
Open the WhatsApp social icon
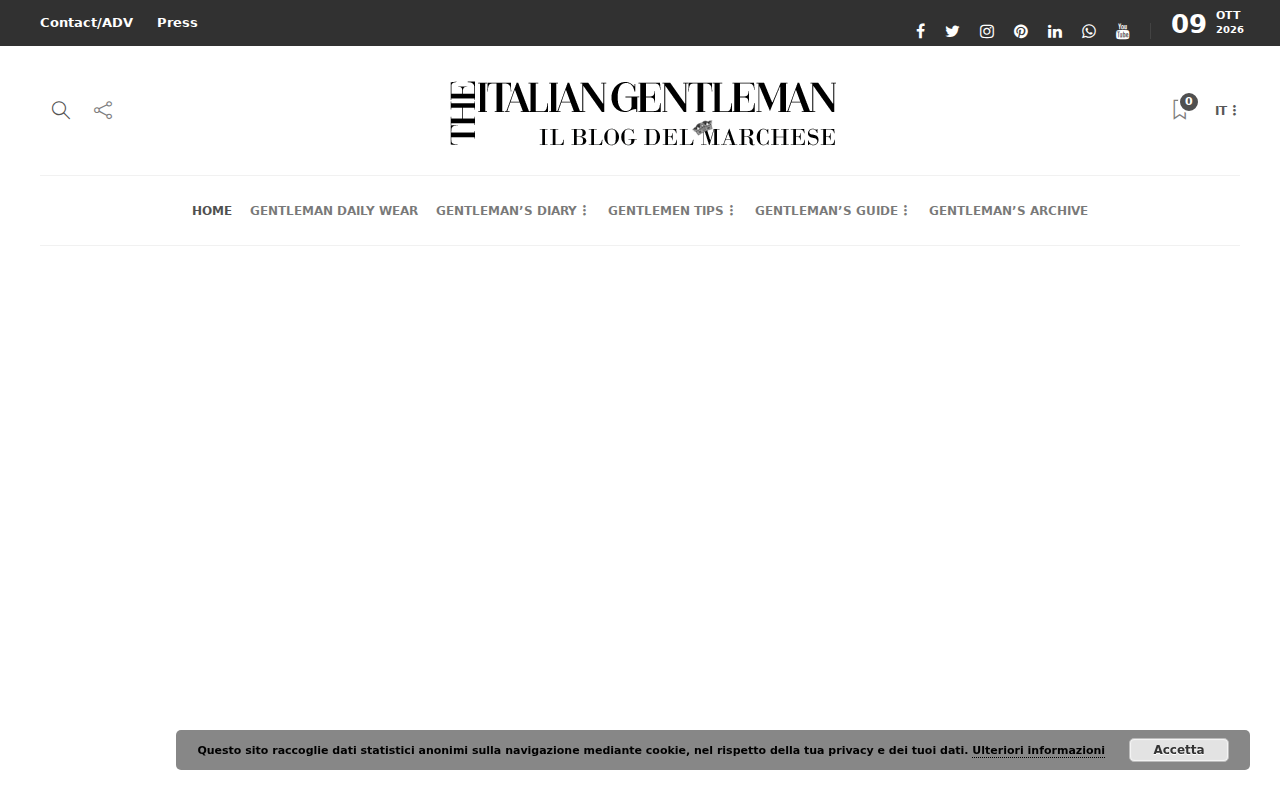pyautogui.click(x=1089, y=31)
